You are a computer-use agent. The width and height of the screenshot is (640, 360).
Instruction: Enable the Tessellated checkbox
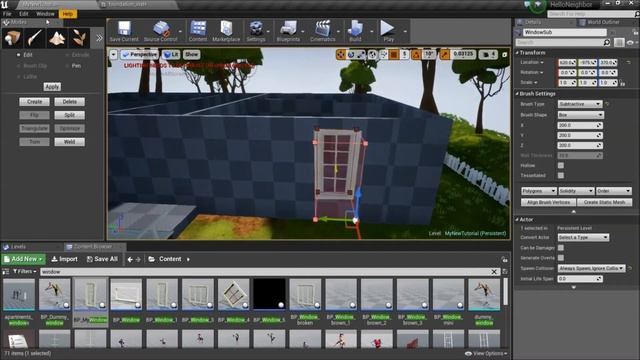click(561, 175)
